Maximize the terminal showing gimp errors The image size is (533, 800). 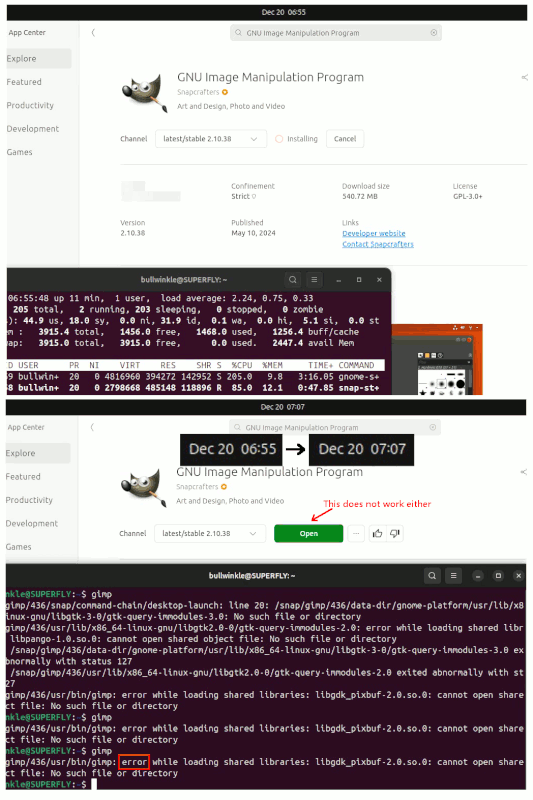click(498, 576)
